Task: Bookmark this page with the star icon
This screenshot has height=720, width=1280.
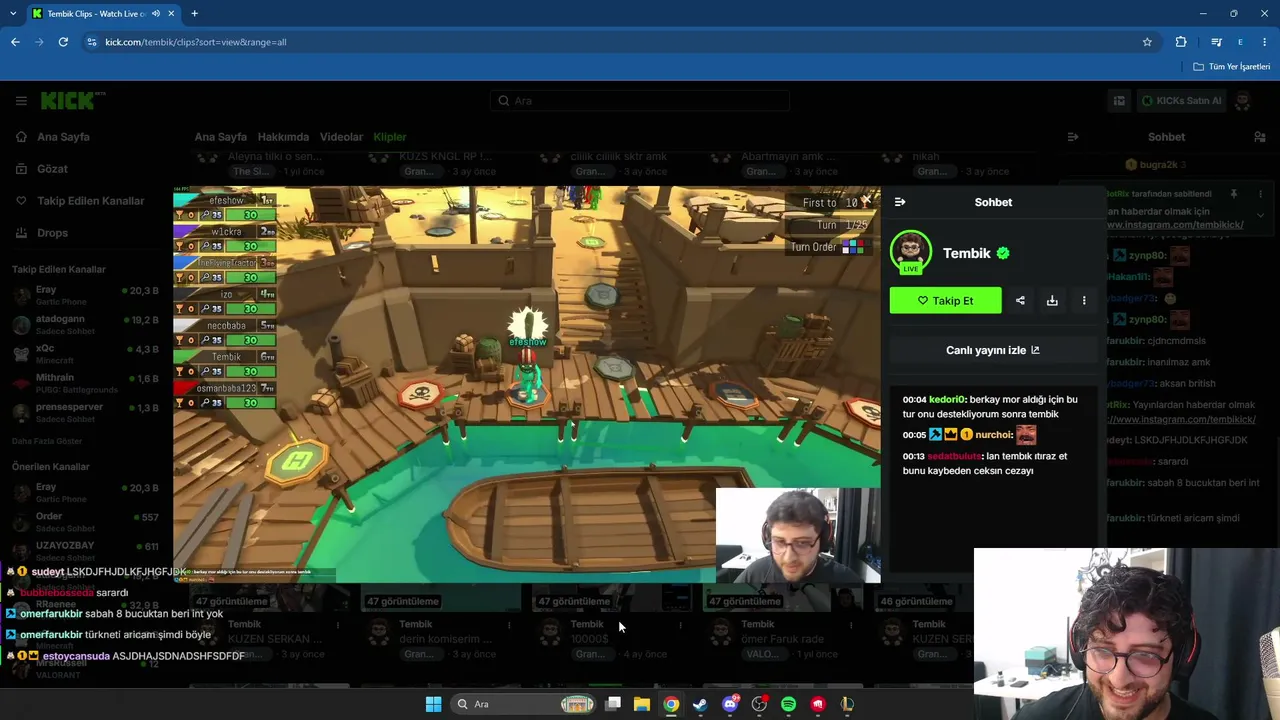Action: pos(1147,42)
